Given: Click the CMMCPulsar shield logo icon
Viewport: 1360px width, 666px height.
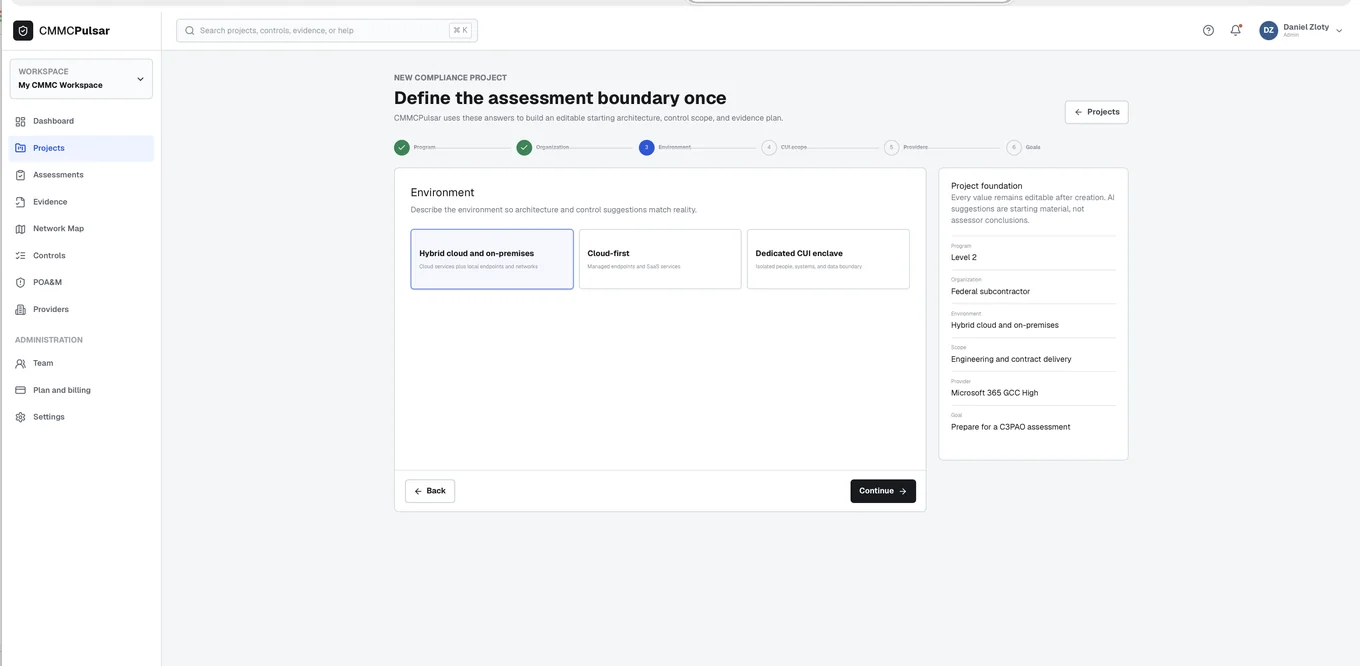Looking at the screenshot, I should pyautogui.click(x=23, y=31).
